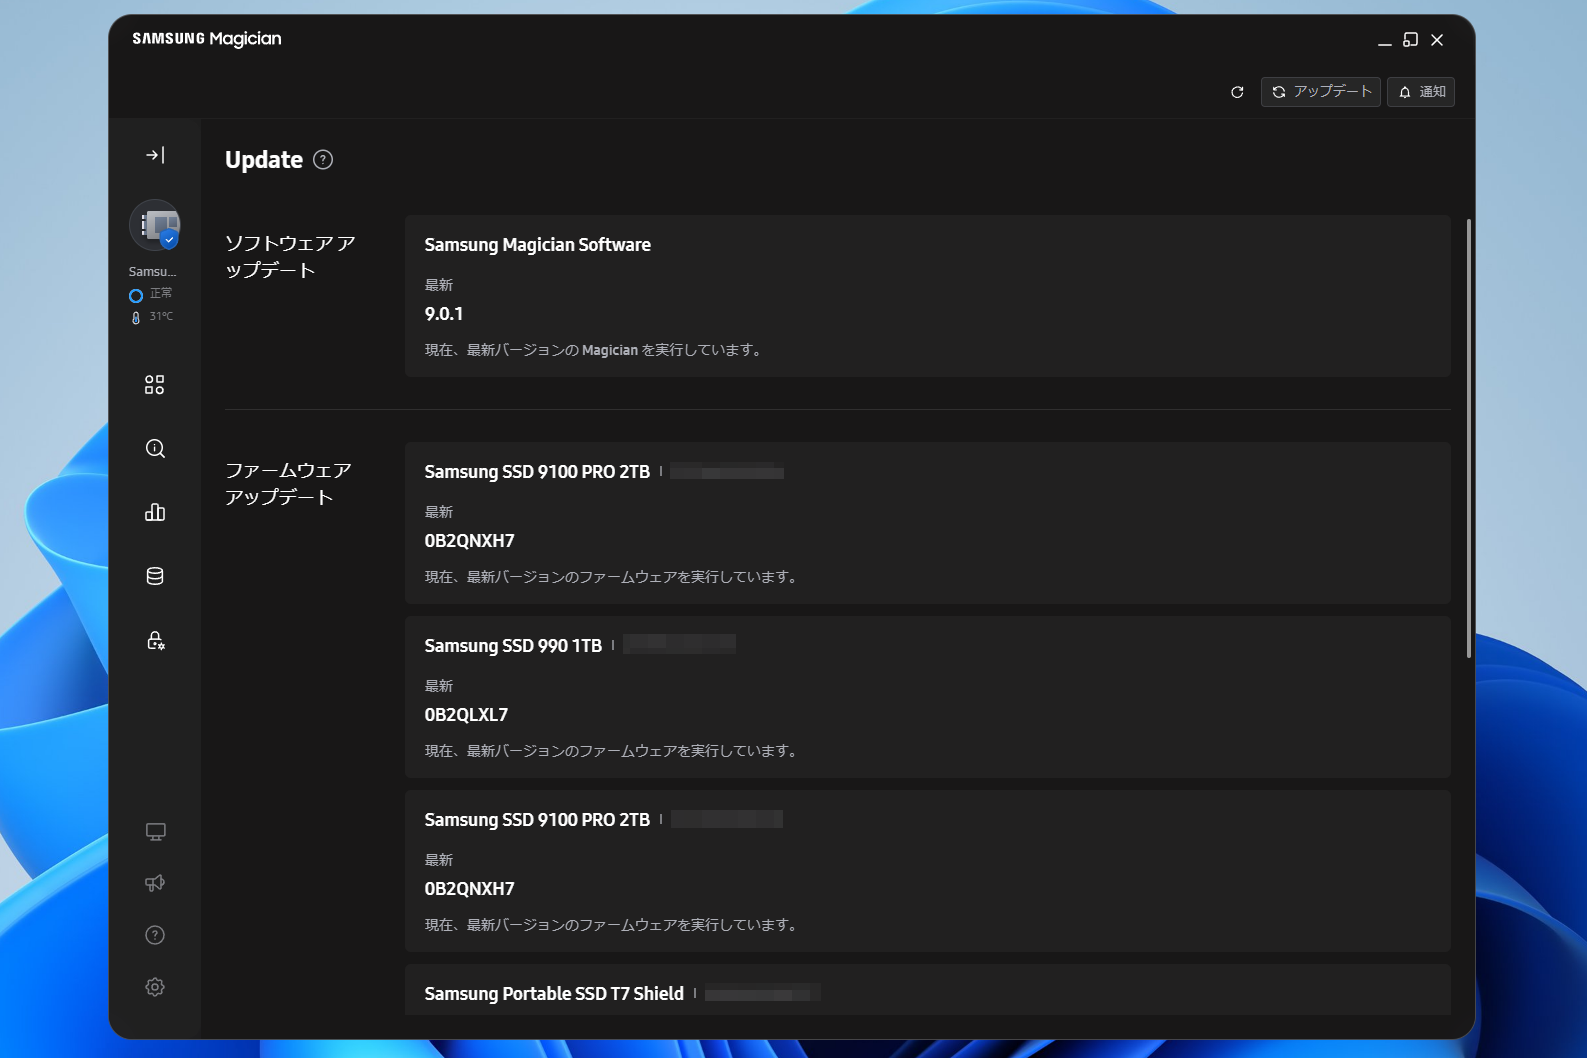The height and width of the screenshot is (1058, 1587).
Task: Click the monitor icon in the sidebar
Action: [x=155, y=832]
